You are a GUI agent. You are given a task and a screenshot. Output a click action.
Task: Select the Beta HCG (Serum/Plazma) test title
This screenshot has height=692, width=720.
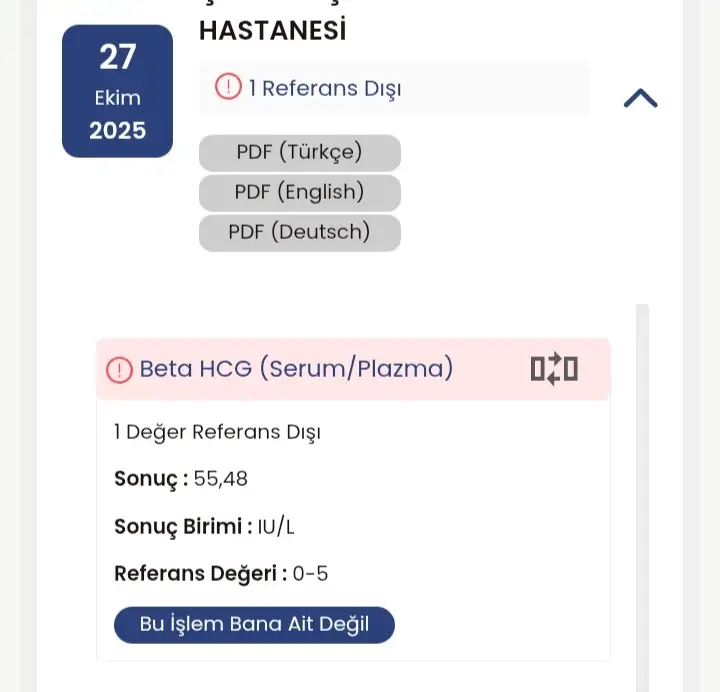296,369
